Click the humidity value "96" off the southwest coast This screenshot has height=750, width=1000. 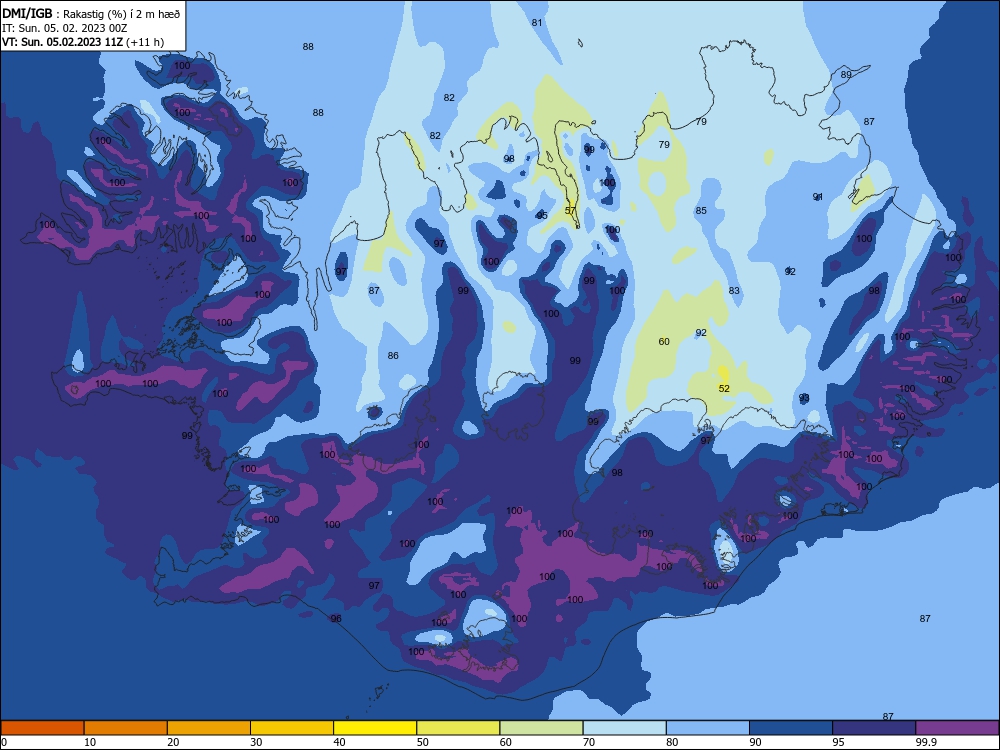(336, 619)
